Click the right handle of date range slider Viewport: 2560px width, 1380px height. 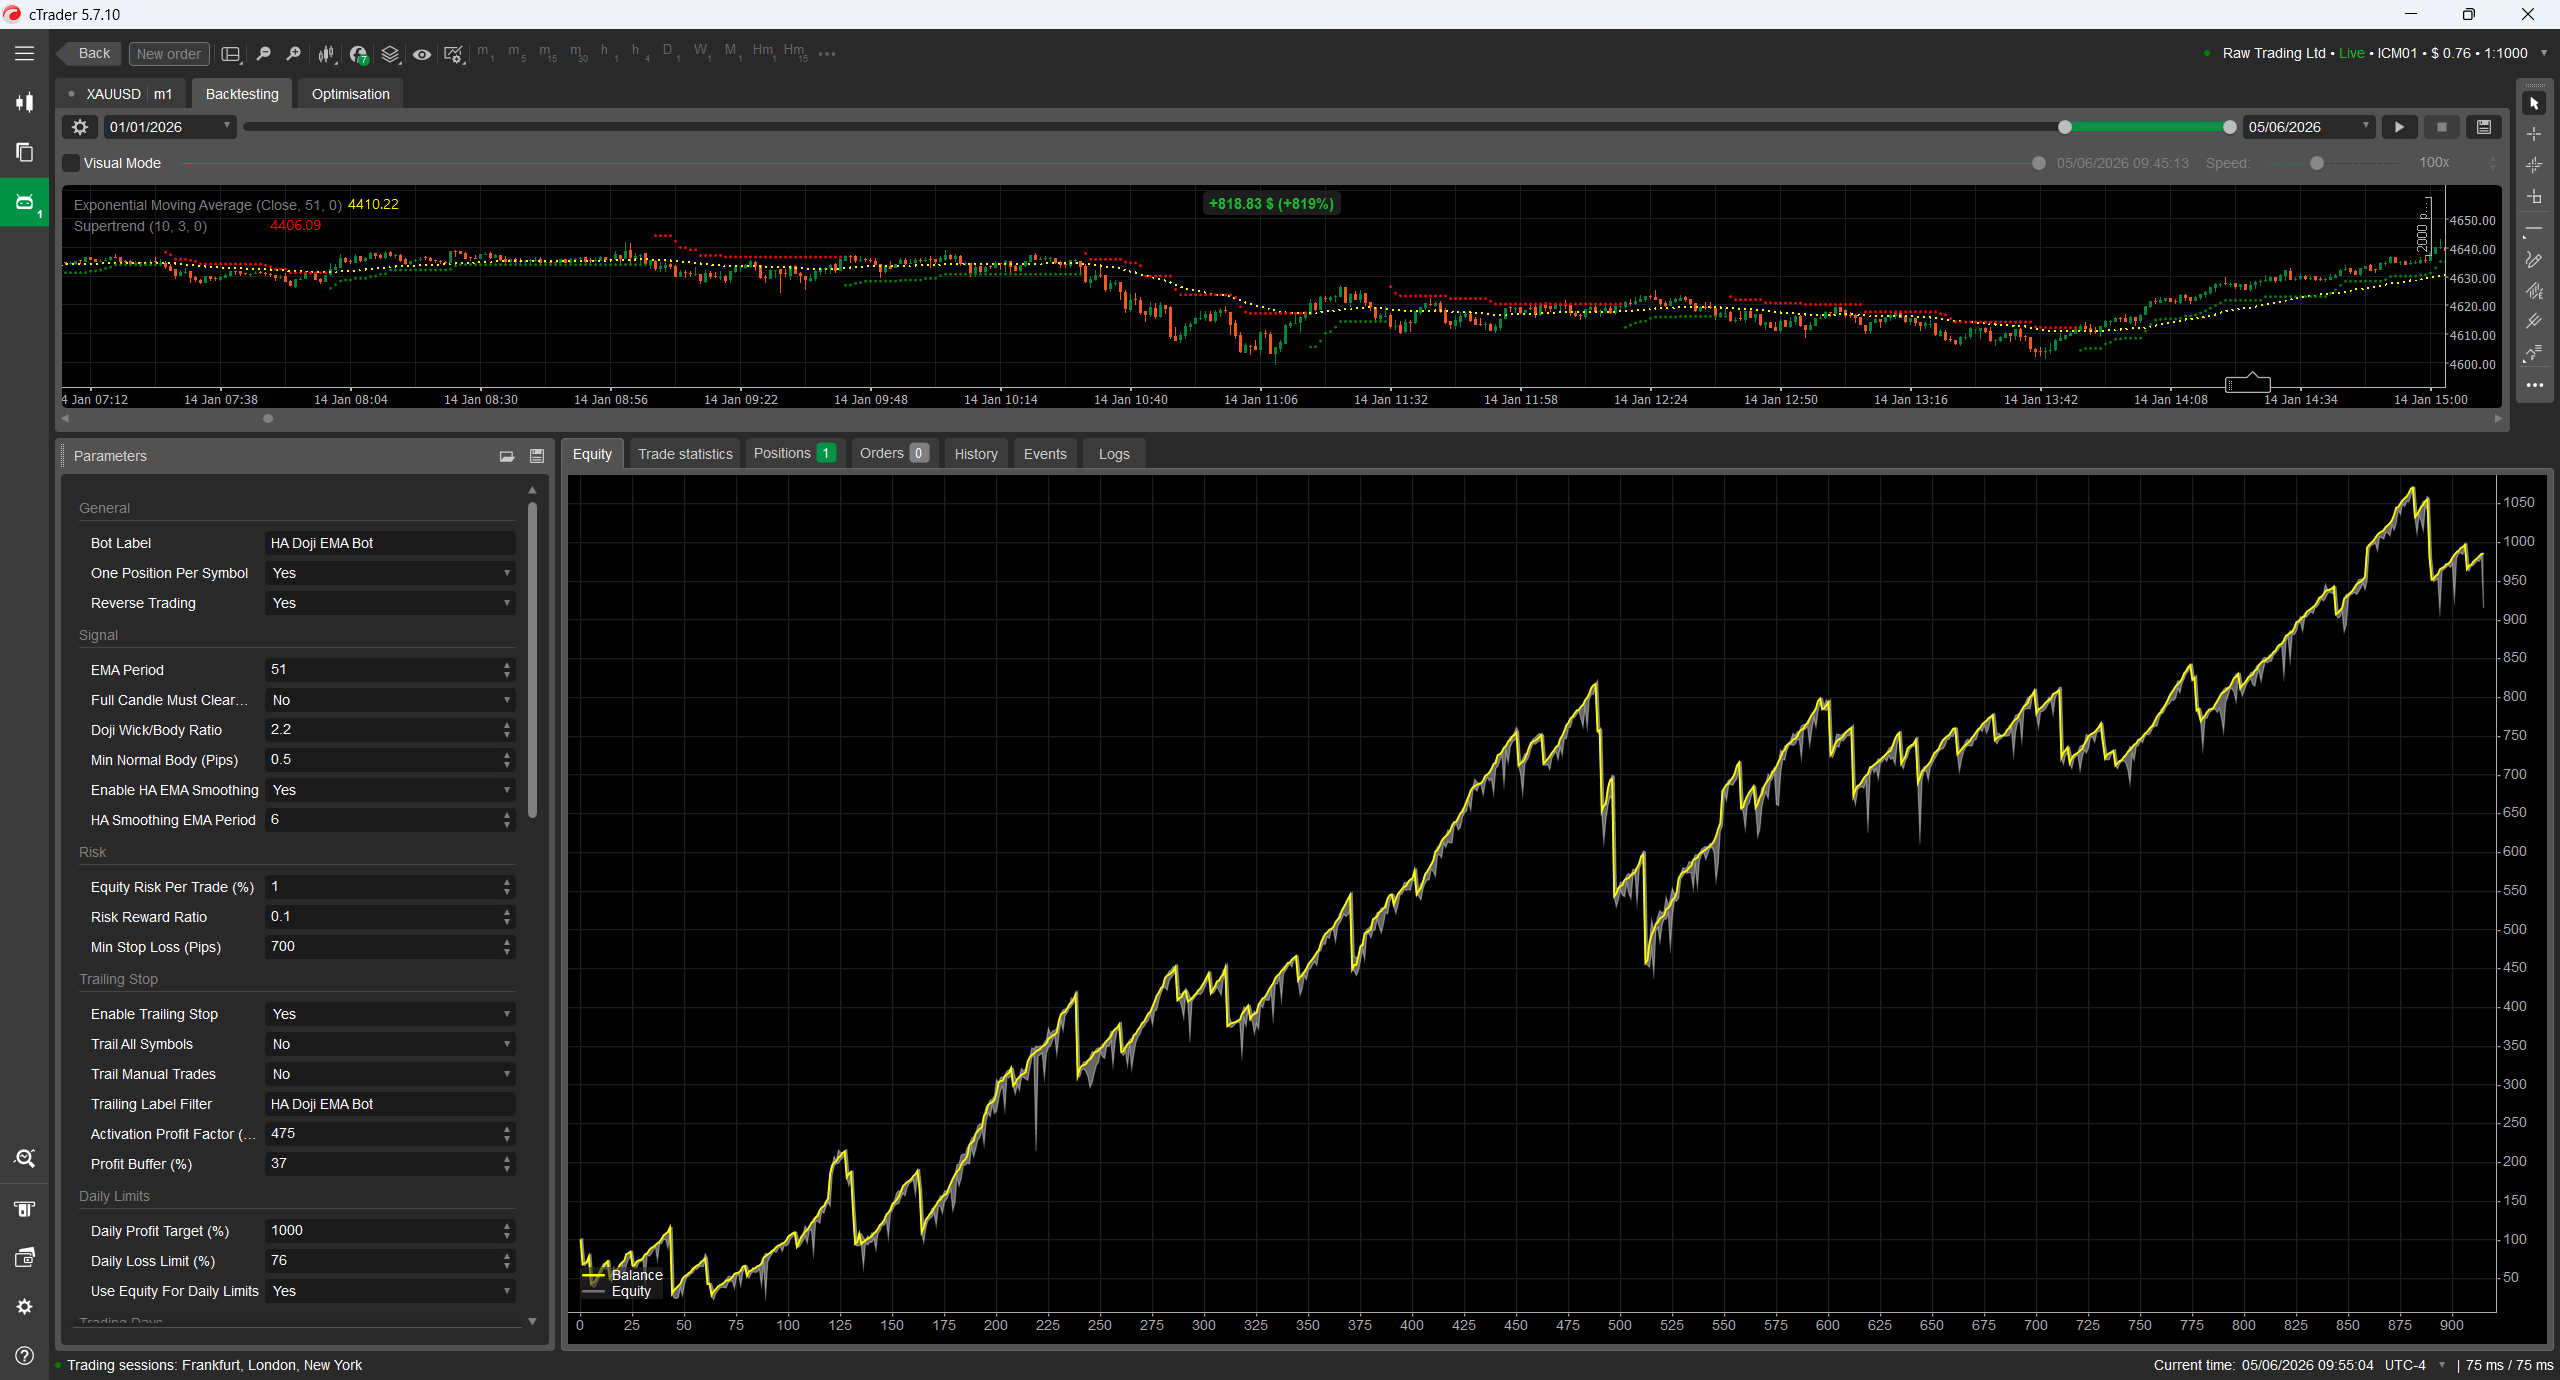2229,127
